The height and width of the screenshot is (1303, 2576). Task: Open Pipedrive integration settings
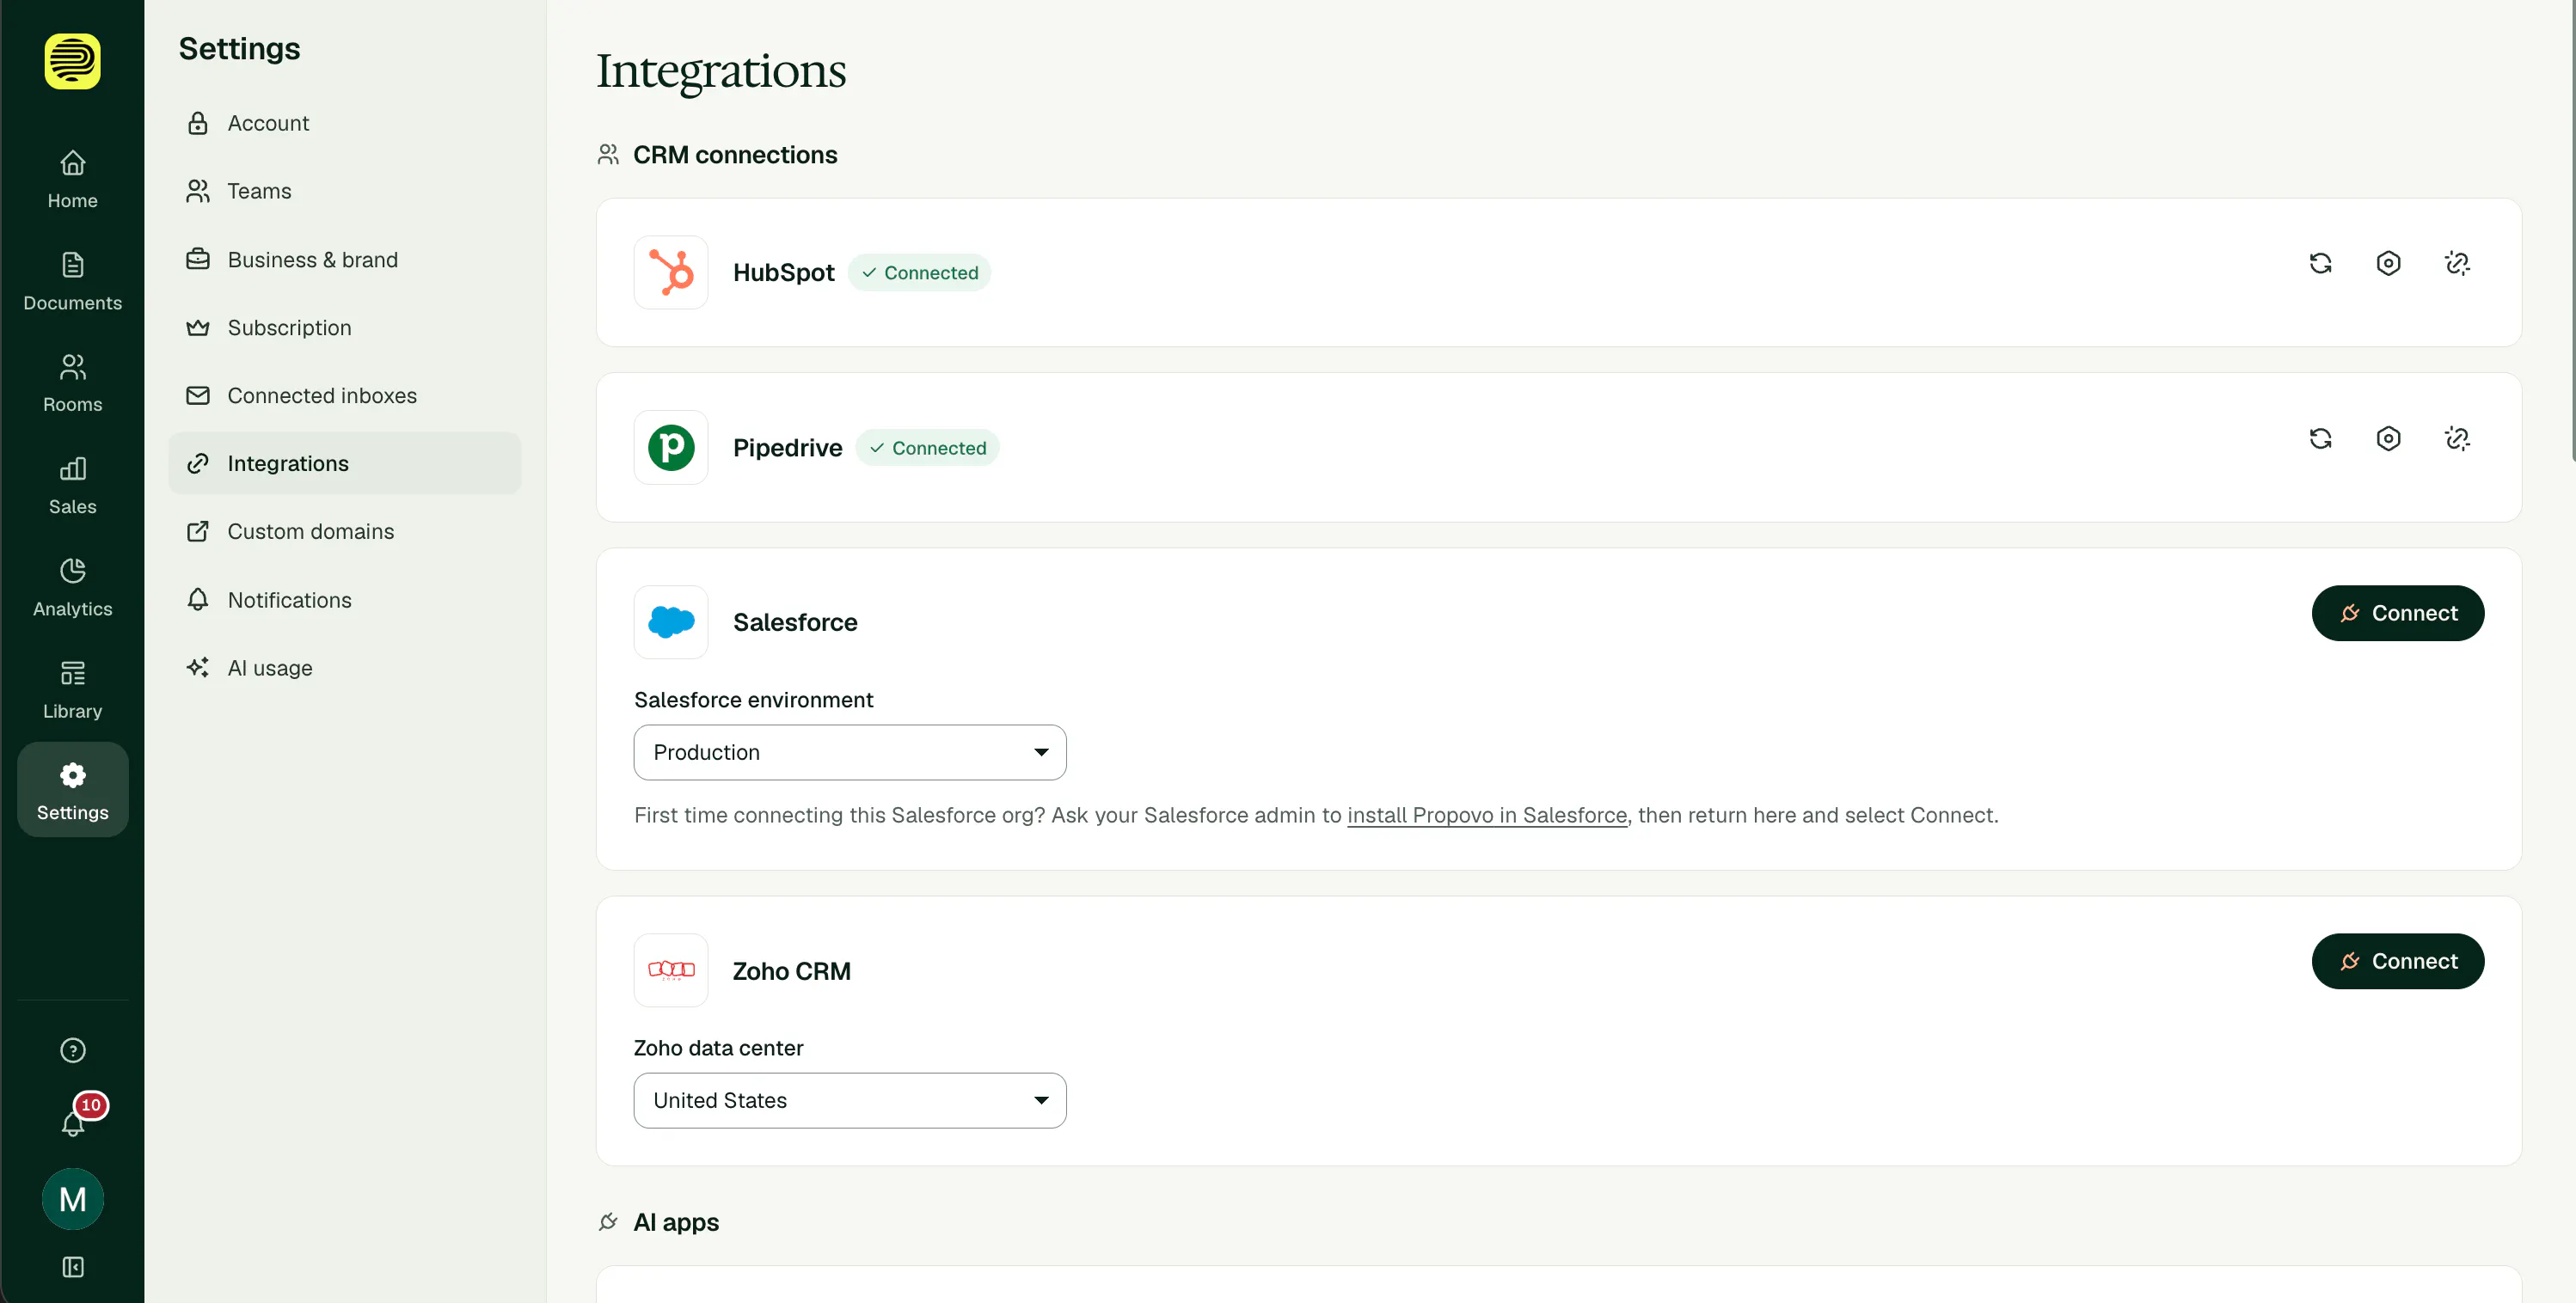[x=2388, y=438]
